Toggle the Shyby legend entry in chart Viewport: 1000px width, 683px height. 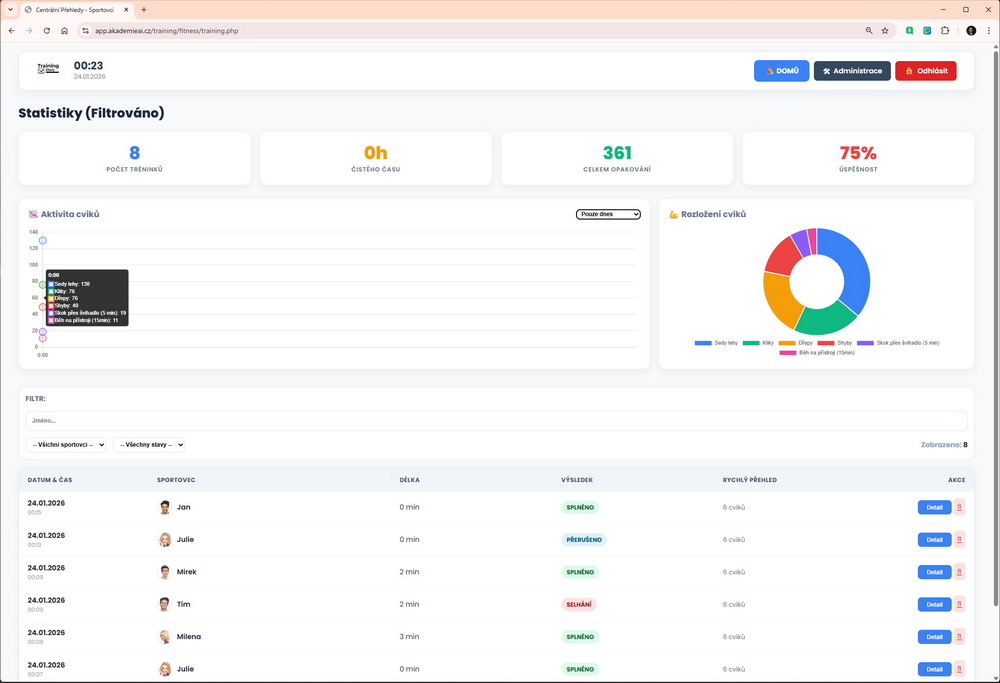838,343
